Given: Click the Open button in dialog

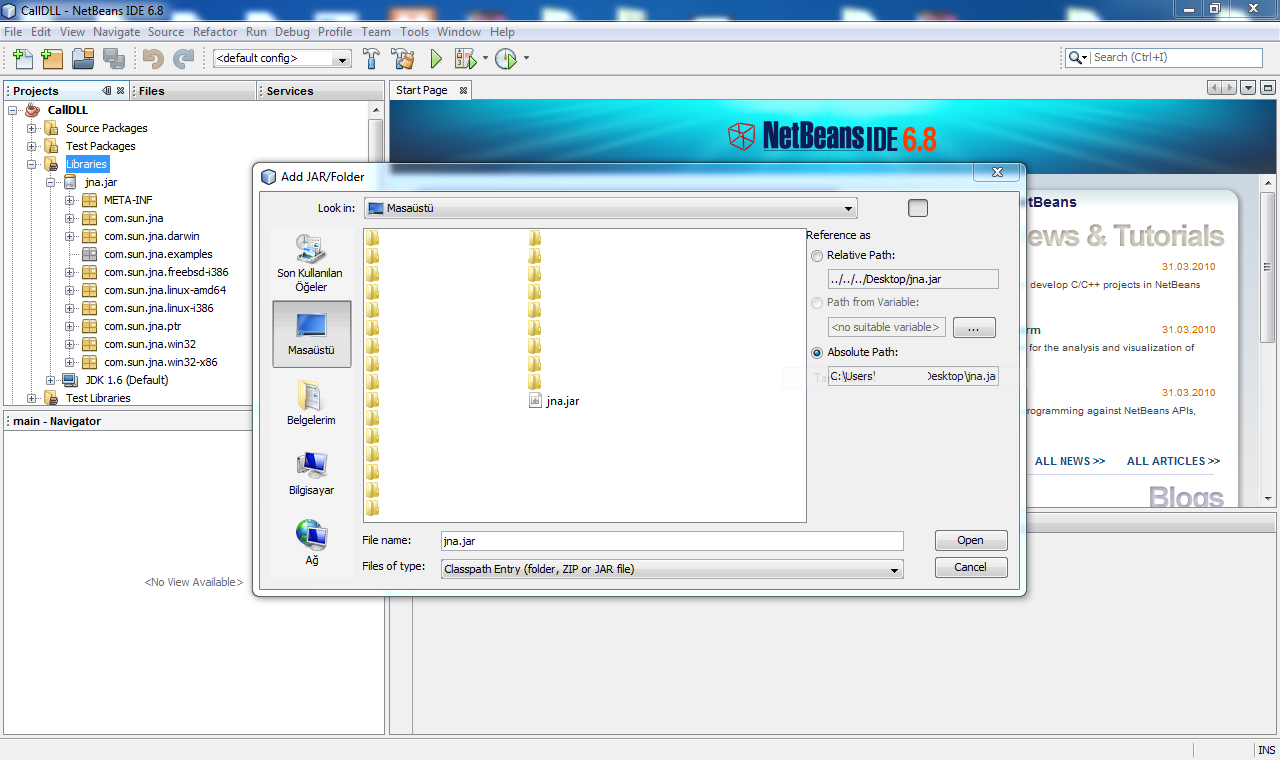Looking at the screenshot, I should (x=971, y=540).
